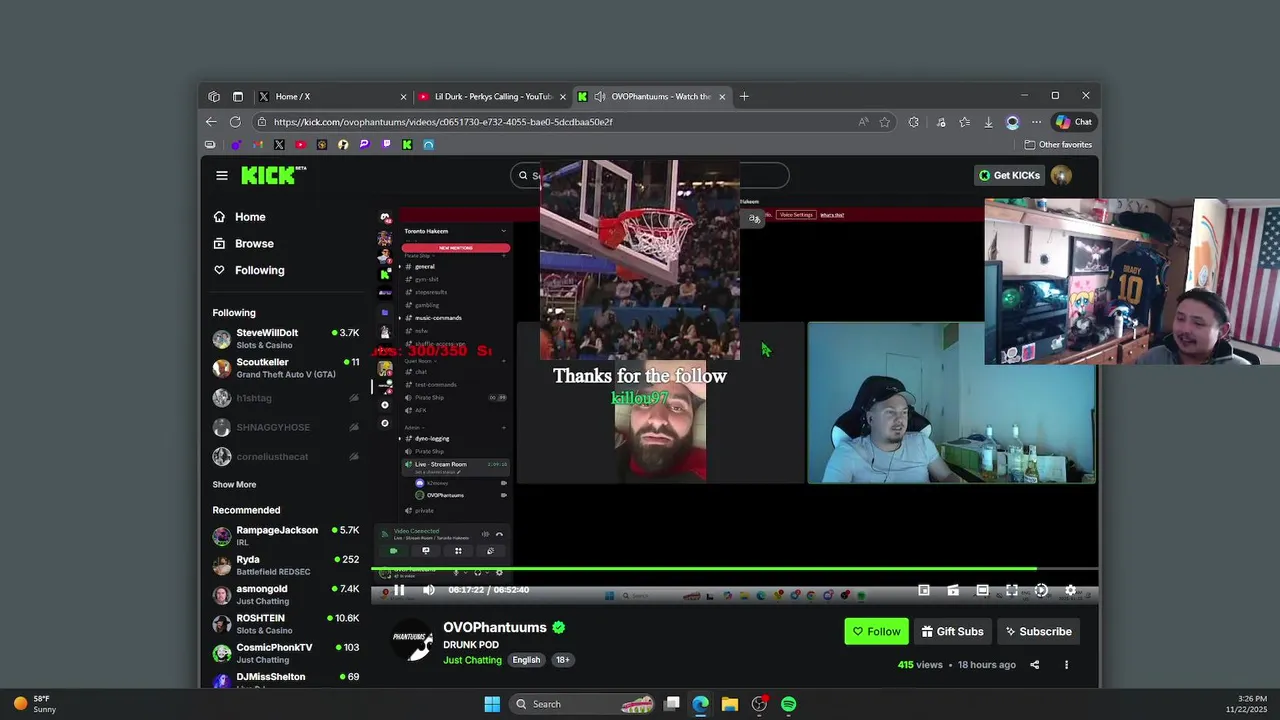Image resolution: width=1280 pixels, height=720 pixels.
Task: Open Ryda recommended channel
Action: (x=286, y=565)
